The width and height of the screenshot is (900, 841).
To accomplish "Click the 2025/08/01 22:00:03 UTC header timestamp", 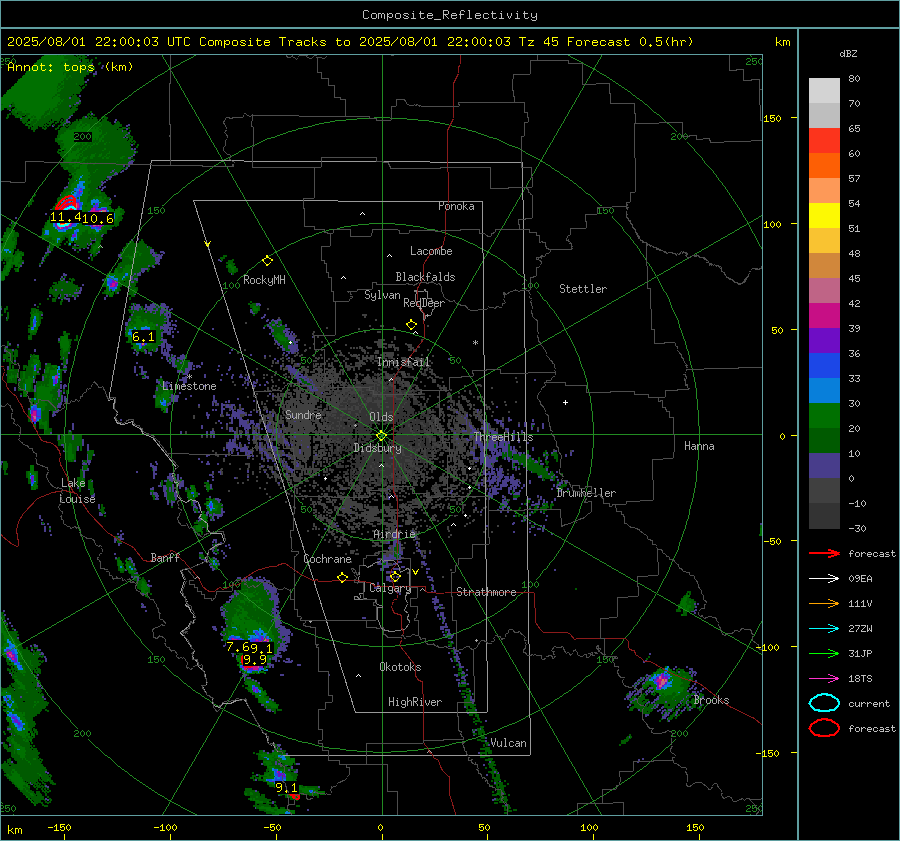I will tap(99, 42).
